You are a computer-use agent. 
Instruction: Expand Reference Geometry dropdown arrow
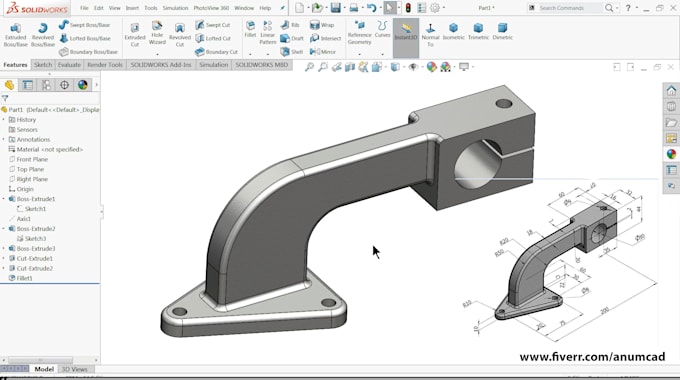pyautogui.click(x=360, y=54)
